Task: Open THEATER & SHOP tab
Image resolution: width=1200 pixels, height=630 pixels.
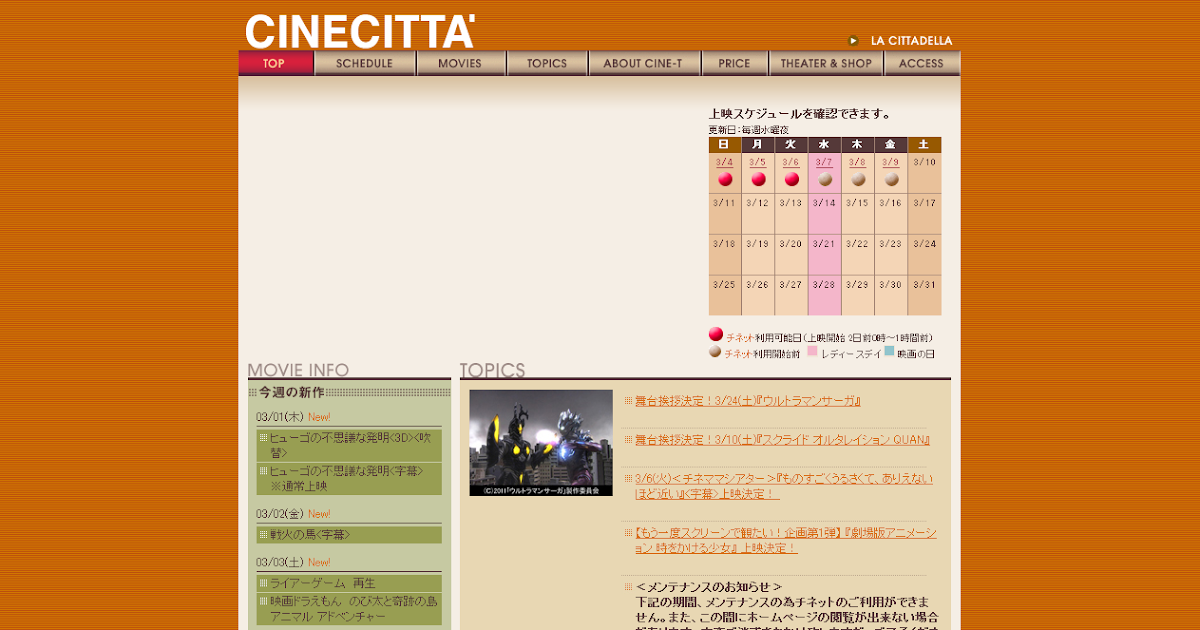Action: [826, 63]
